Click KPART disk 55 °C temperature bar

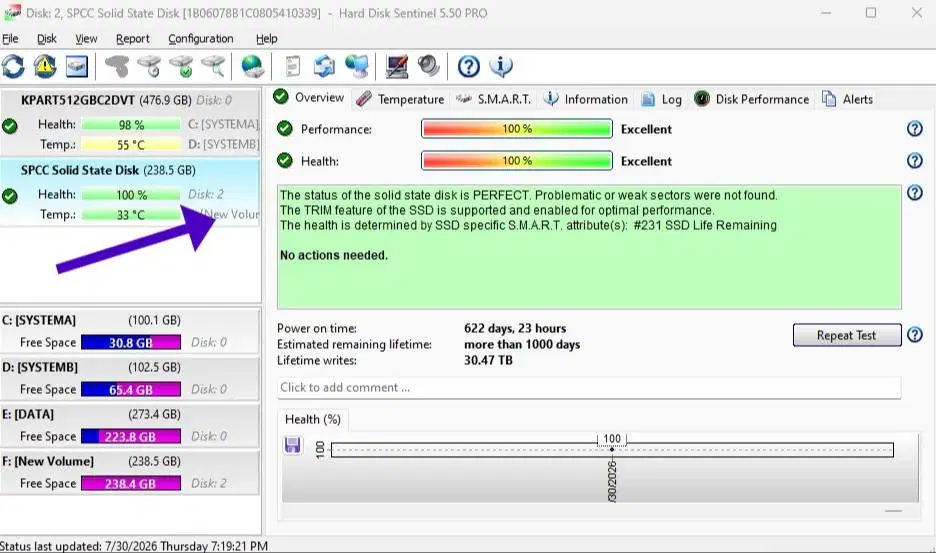tap(131, 145)
